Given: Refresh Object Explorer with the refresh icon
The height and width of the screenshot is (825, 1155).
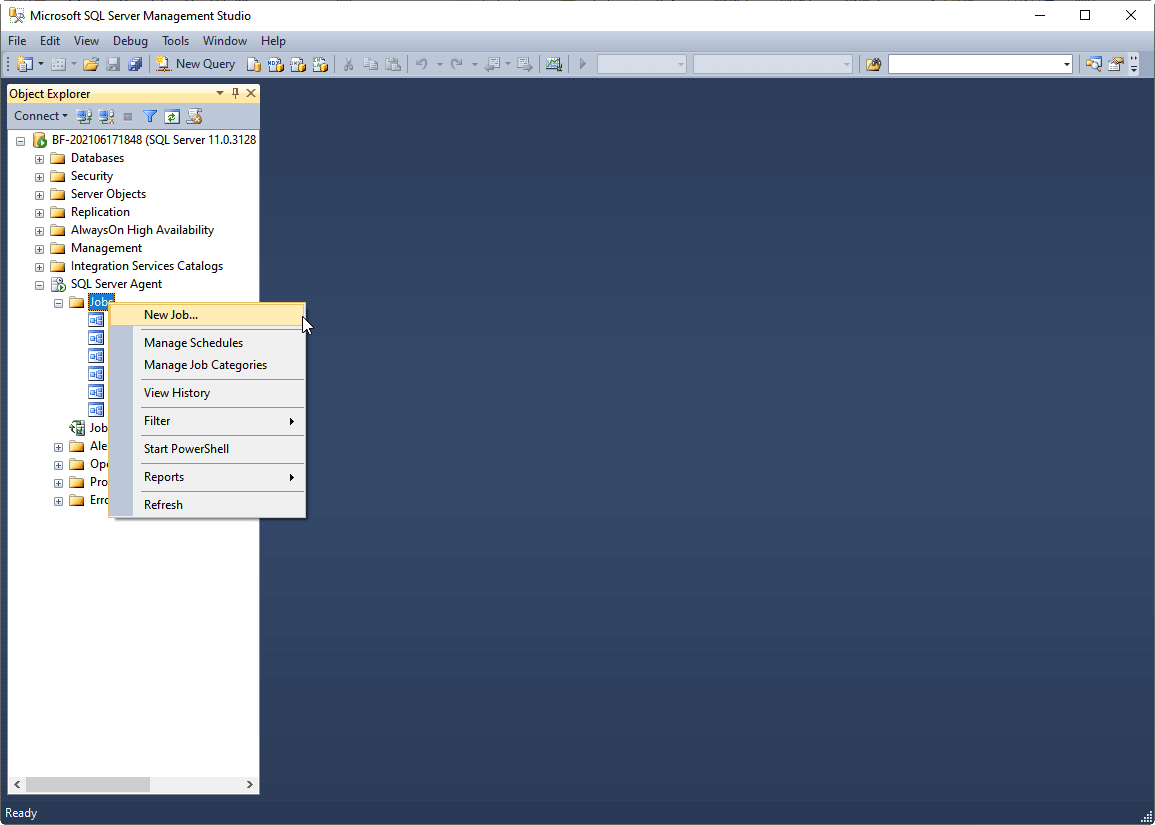Looking at the screenshot, I should pyautogui.click(x=172, y=116).
